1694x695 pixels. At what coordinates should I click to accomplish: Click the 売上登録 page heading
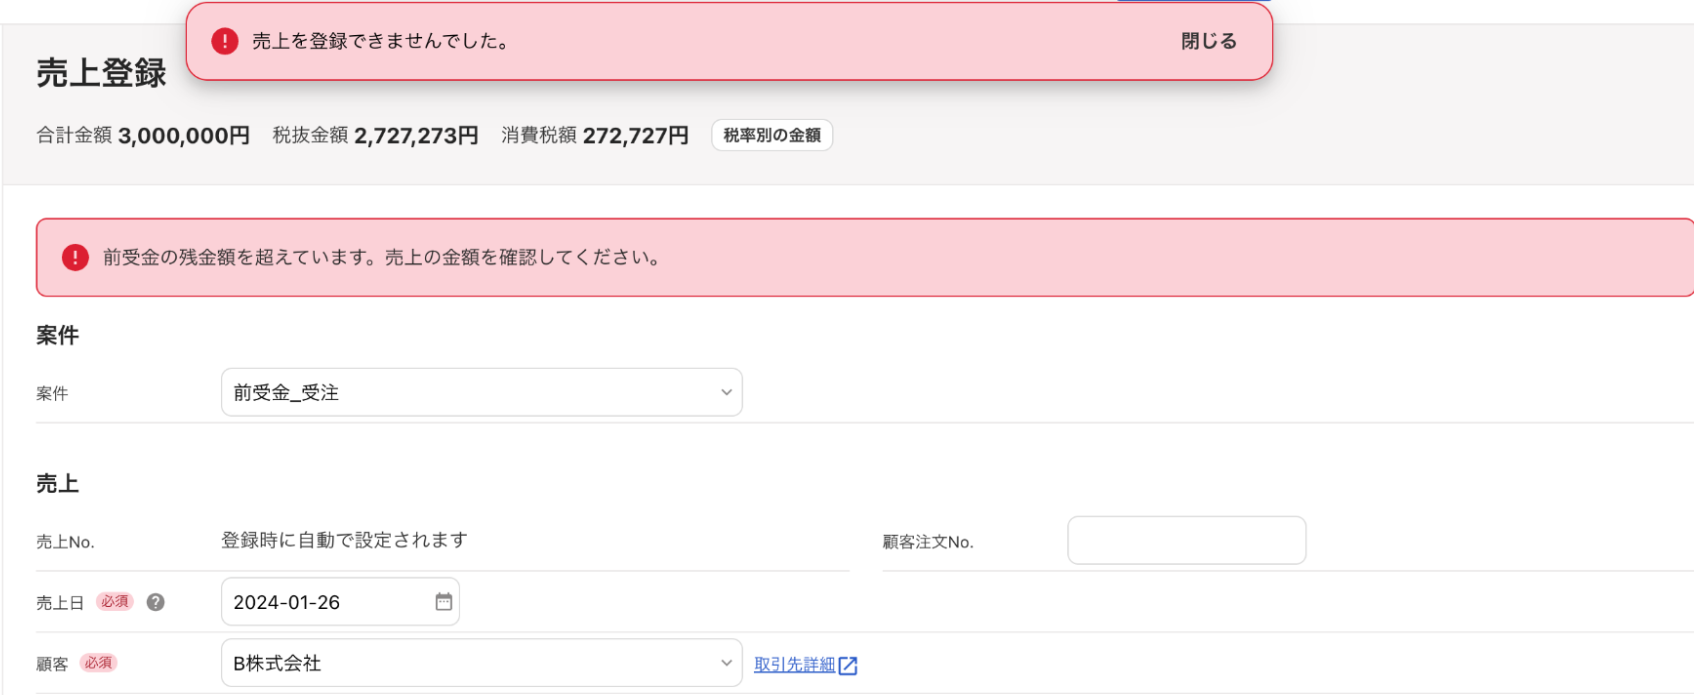pyautogui.click(x=101, y=73)
